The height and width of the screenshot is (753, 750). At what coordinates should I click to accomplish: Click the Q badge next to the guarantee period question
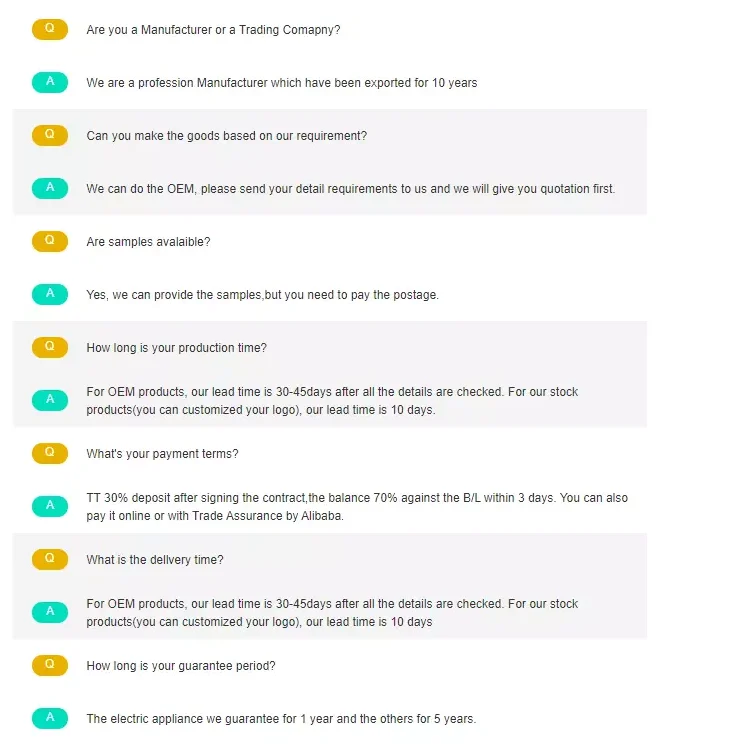click(50, 665)
